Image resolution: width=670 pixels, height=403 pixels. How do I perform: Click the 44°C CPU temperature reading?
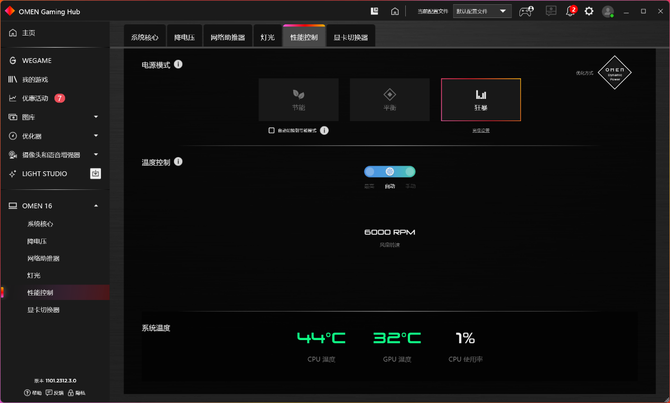[321, 338]
